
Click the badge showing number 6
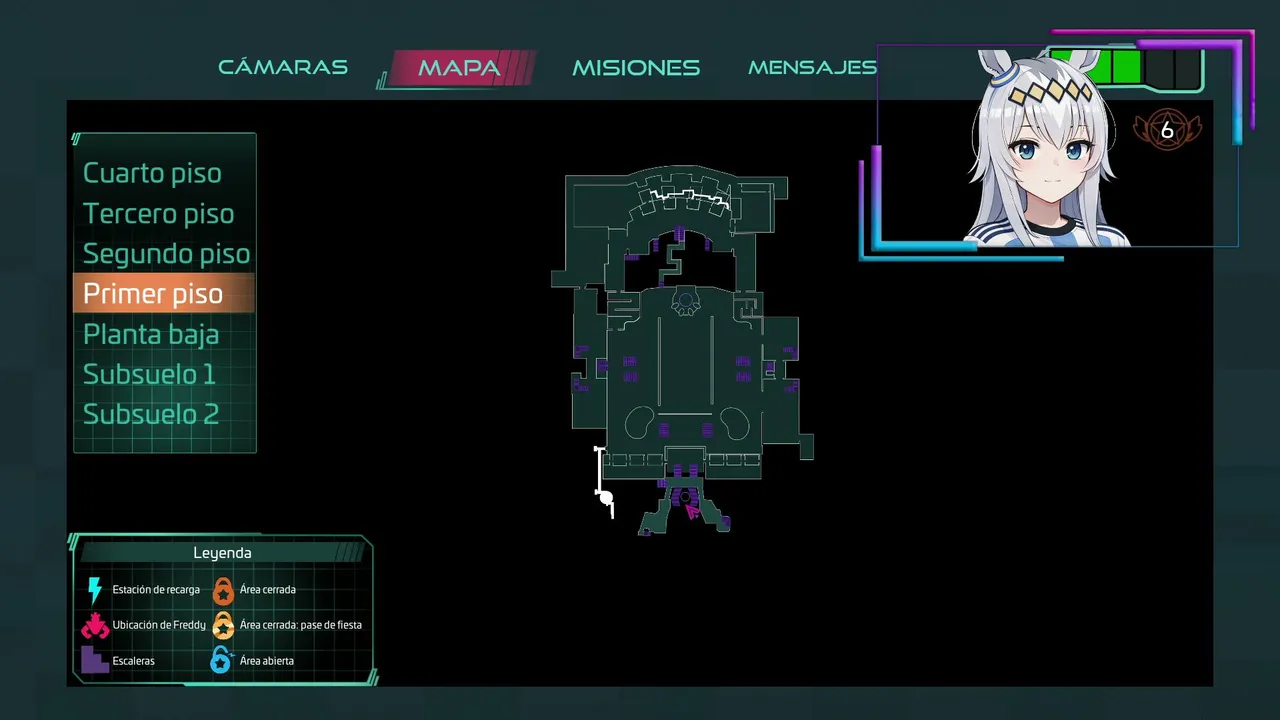coord(1167,130)
